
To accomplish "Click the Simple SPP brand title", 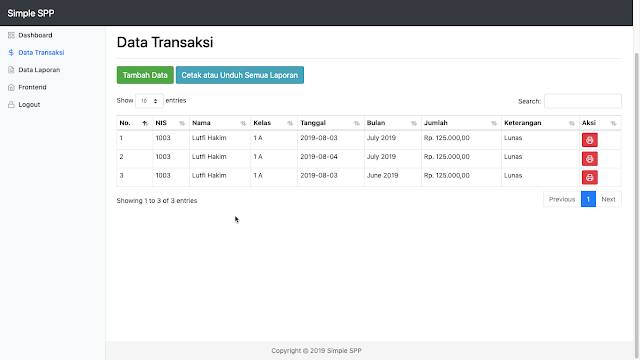I will [31, 13].
